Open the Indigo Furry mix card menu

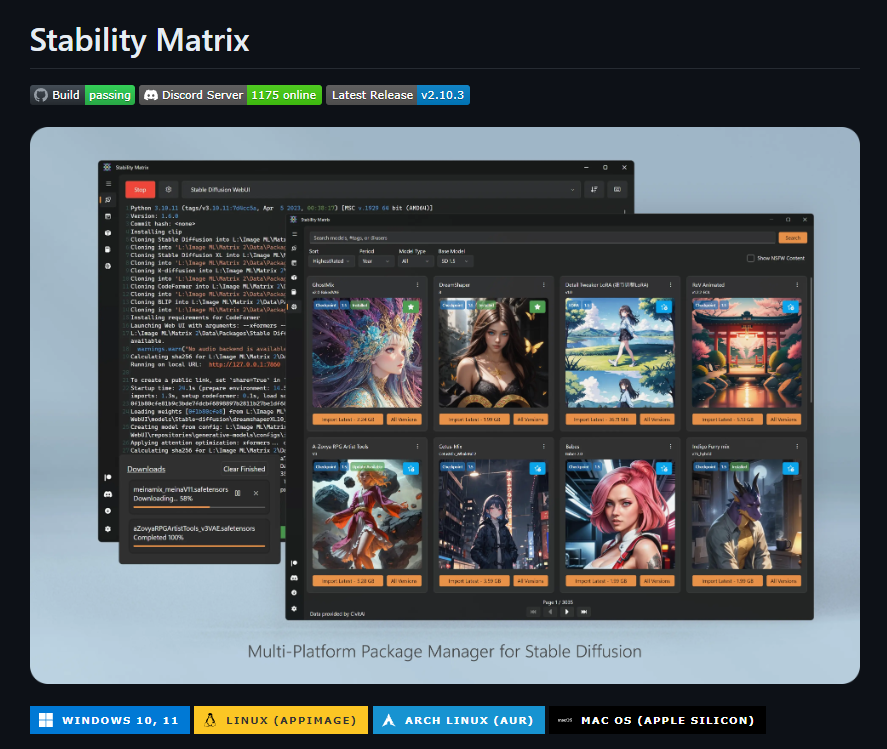pos(797,446)
